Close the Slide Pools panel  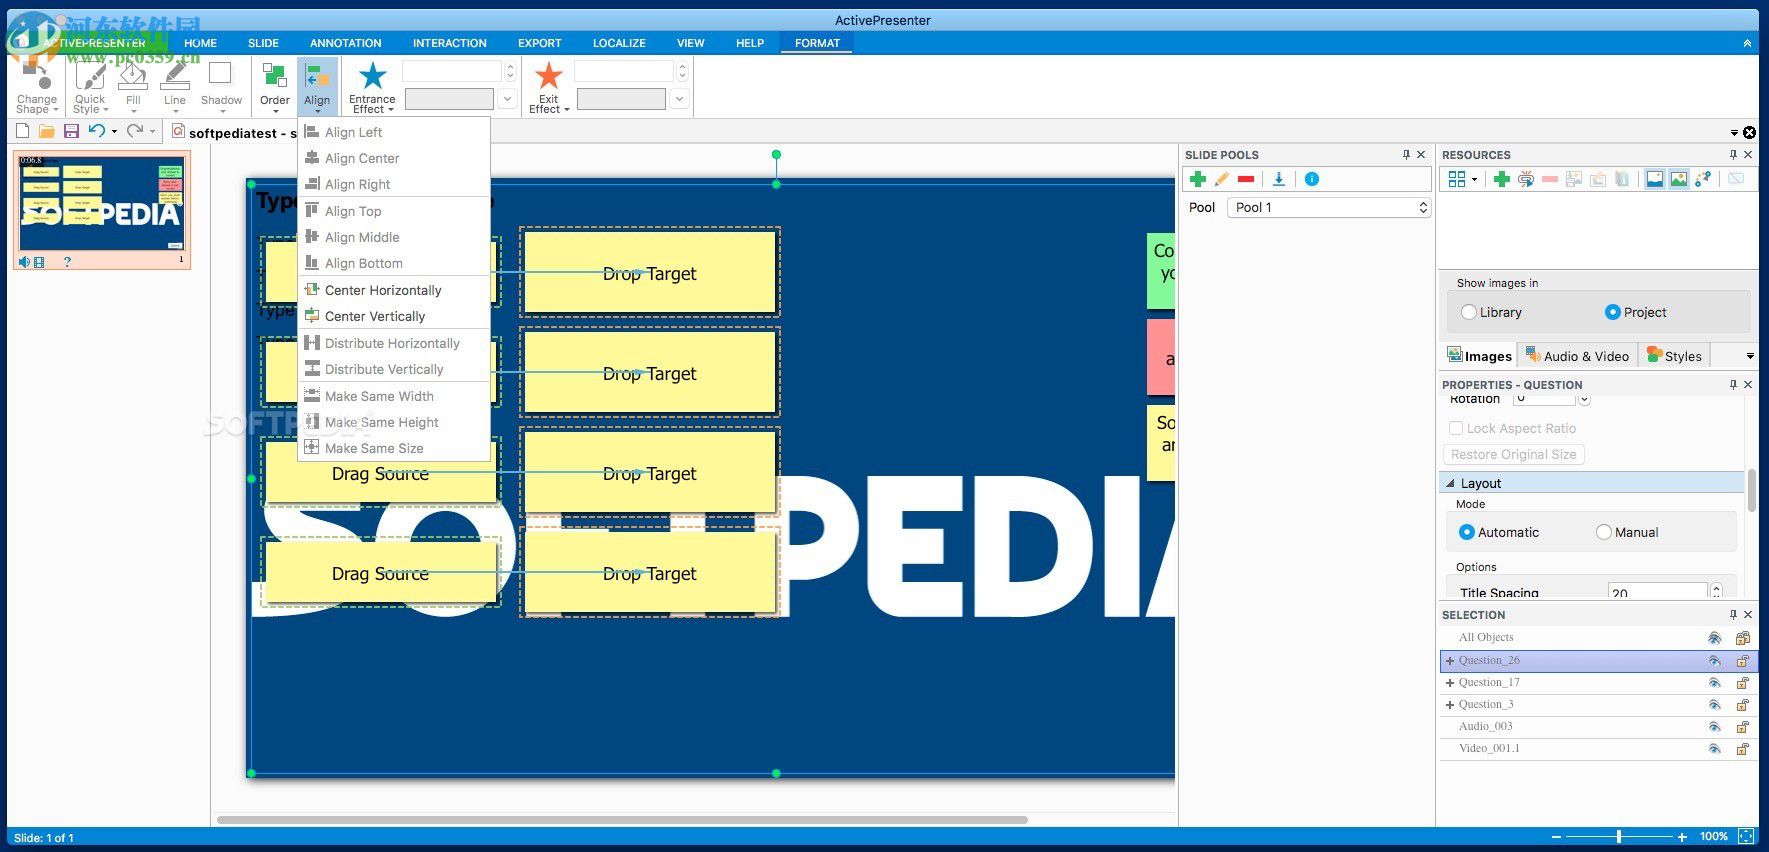pos(1421,154)
